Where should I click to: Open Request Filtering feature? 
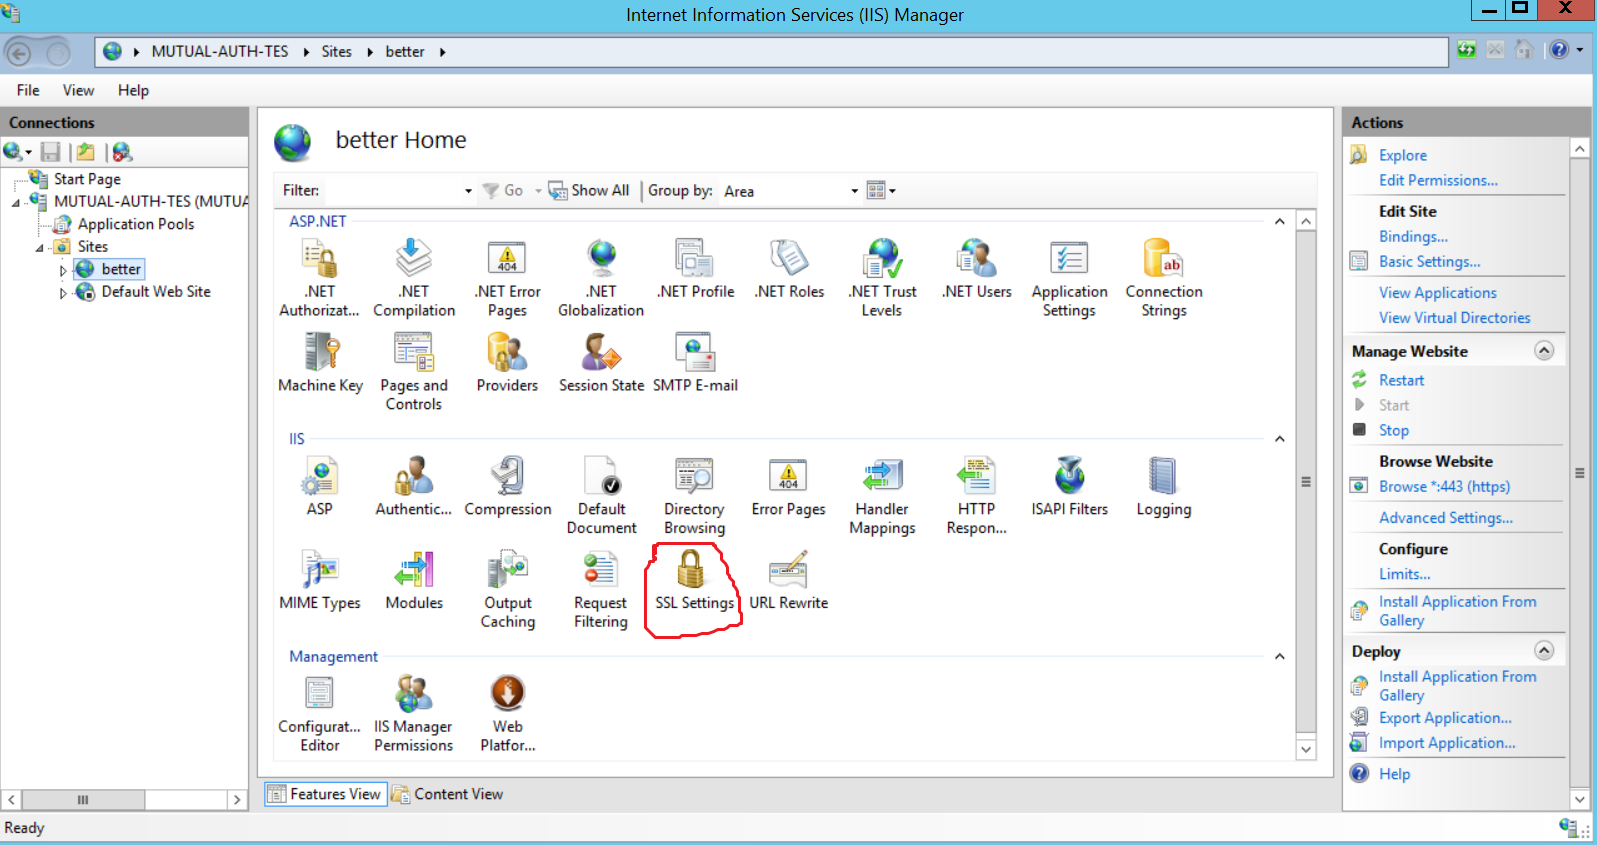pyautogui.click(x=600, y=590)
